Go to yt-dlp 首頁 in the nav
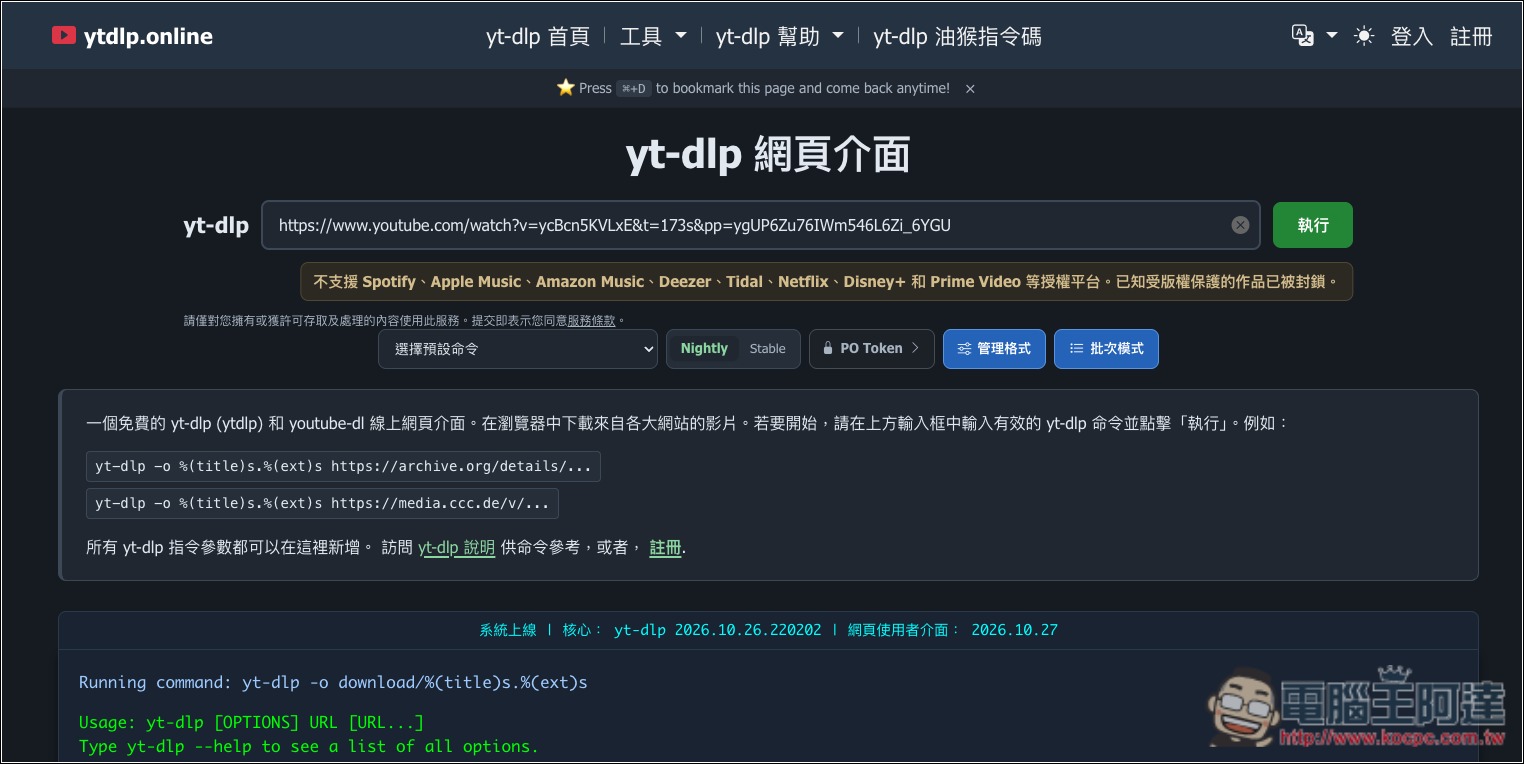1524x764 pixels. (538, 37)
